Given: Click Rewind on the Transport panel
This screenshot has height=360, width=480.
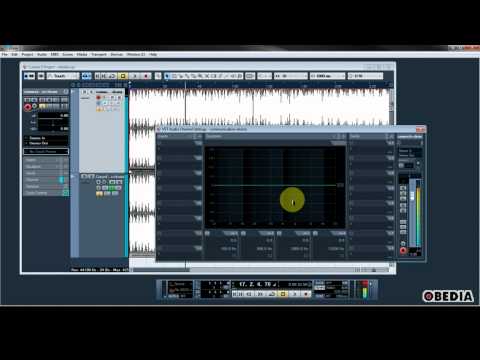Looking at the screenshot, I should click(x=249, y=294).
